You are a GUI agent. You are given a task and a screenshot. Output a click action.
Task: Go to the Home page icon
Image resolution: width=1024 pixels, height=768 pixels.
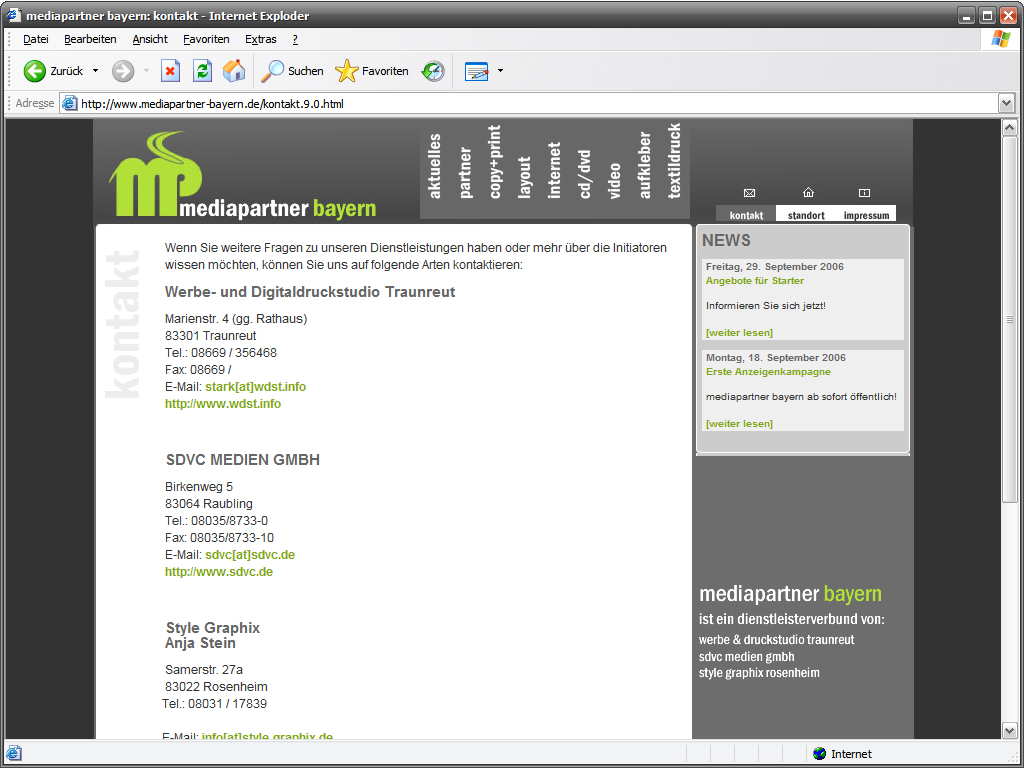coord(234,71)
